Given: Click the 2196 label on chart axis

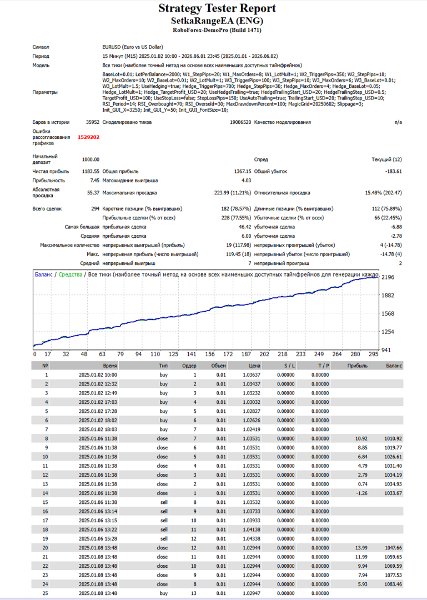Looking at the screenshot, I should pos(387,277).
